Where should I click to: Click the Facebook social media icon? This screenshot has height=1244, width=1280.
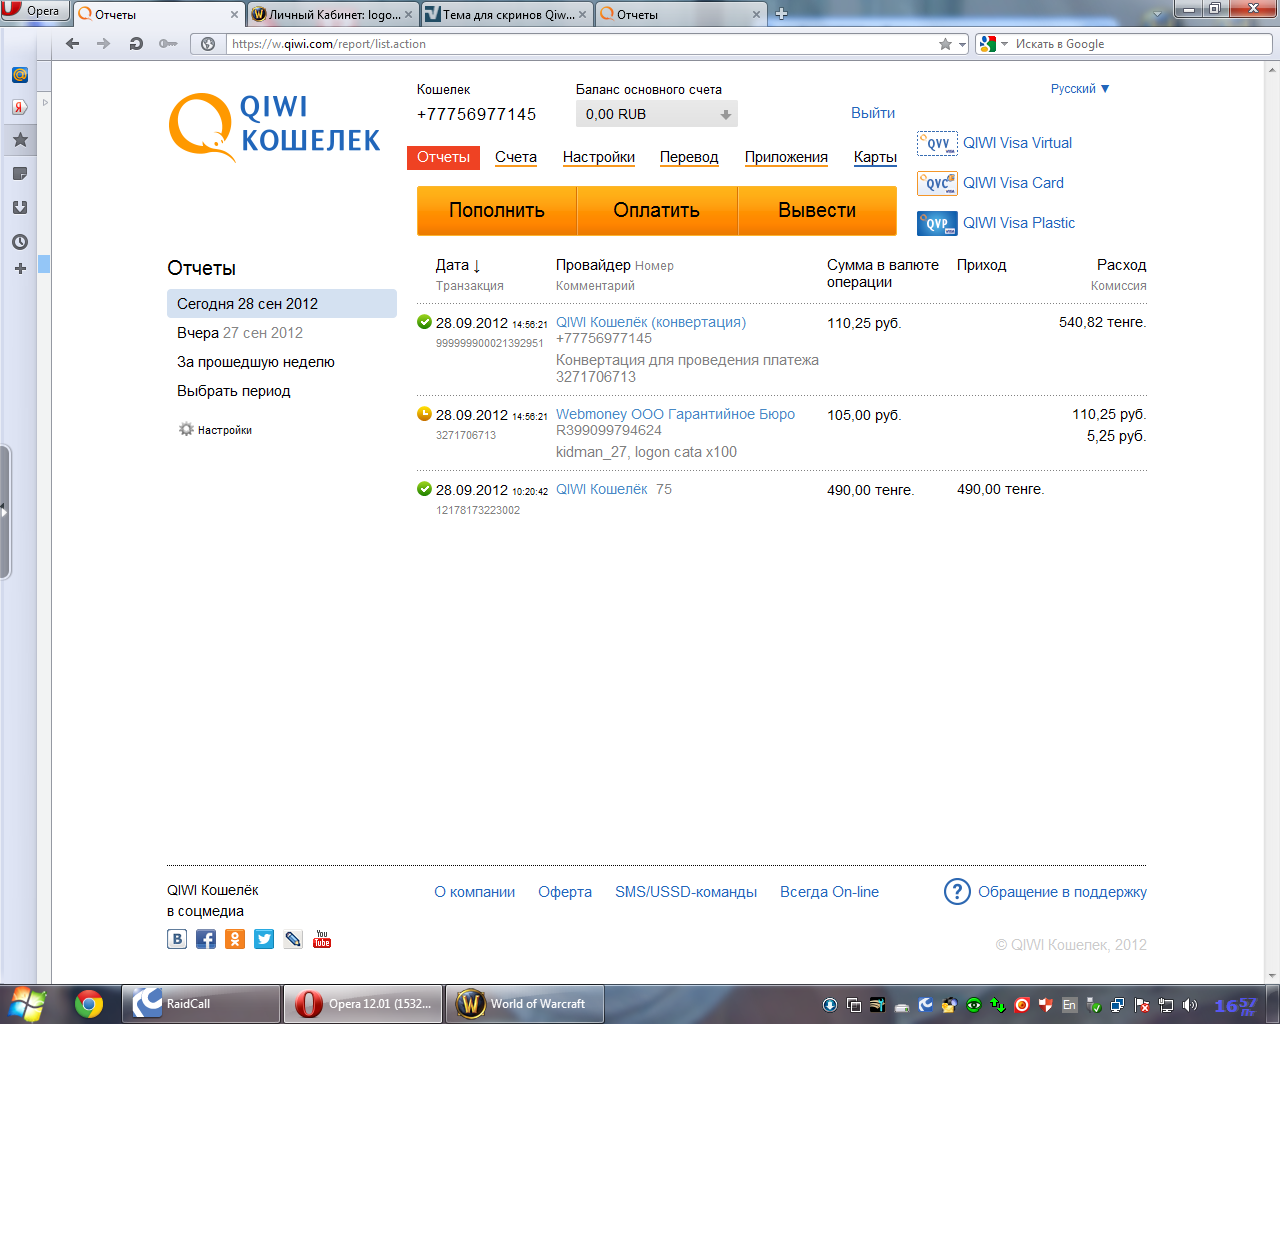[206, 939]
